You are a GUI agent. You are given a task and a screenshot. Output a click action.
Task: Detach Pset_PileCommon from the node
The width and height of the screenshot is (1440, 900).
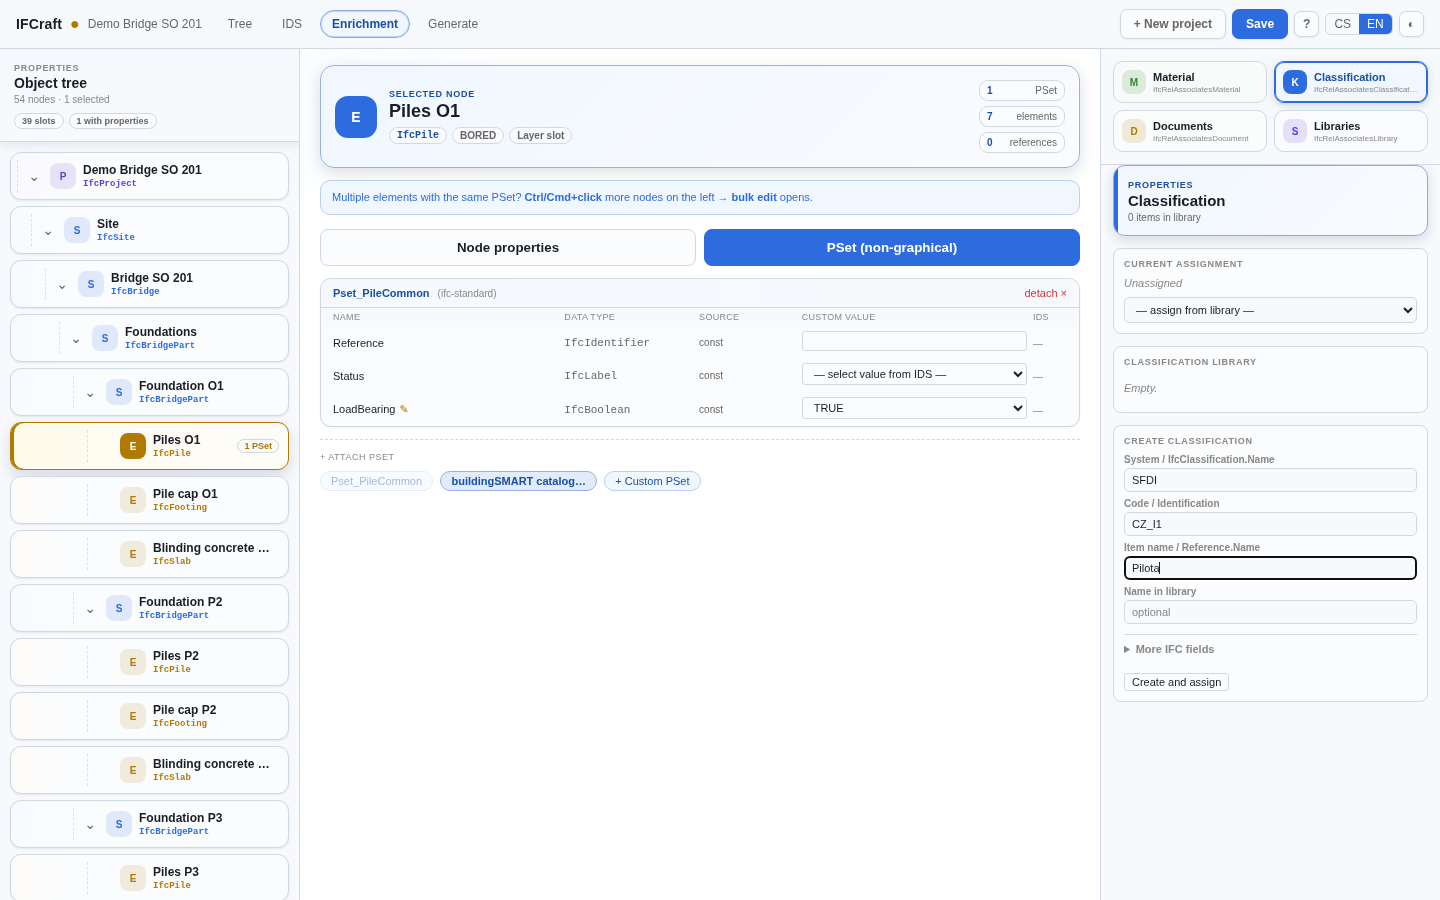point(1045,293)
